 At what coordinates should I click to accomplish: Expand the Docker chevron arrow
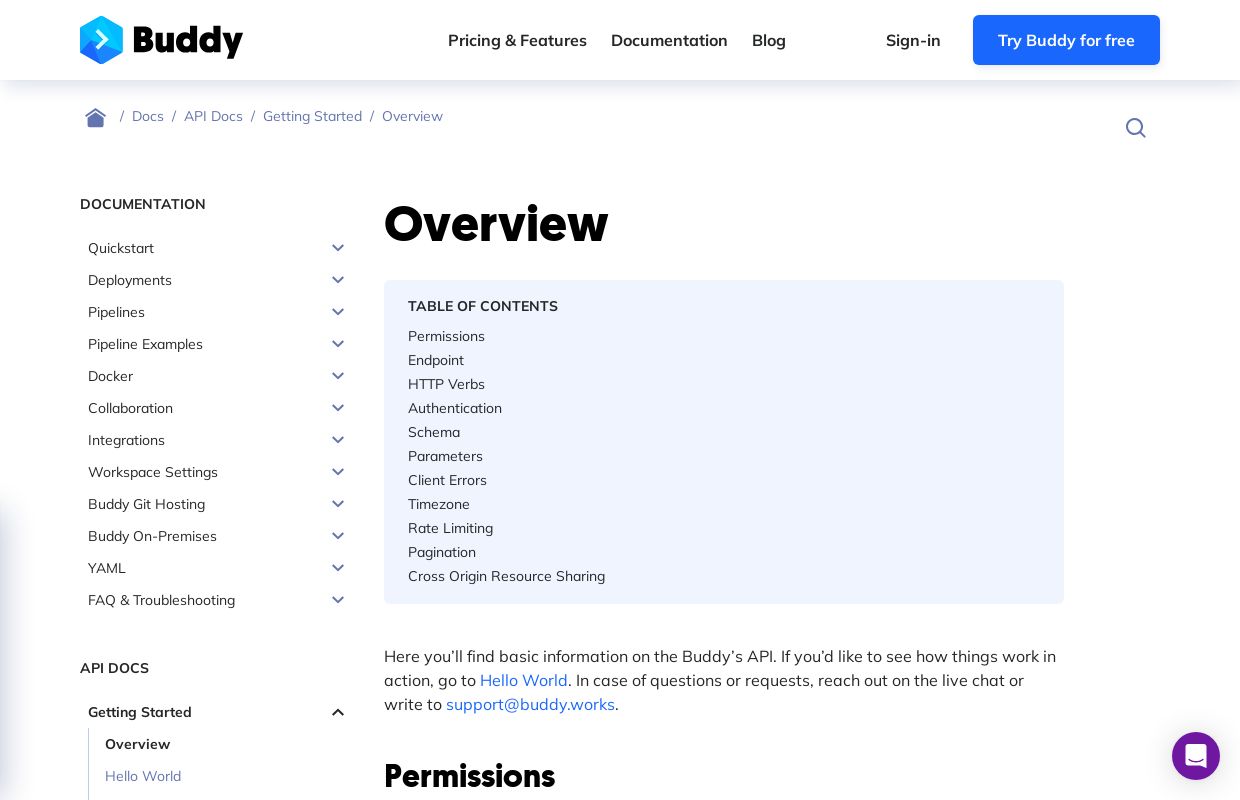point(338,376)
